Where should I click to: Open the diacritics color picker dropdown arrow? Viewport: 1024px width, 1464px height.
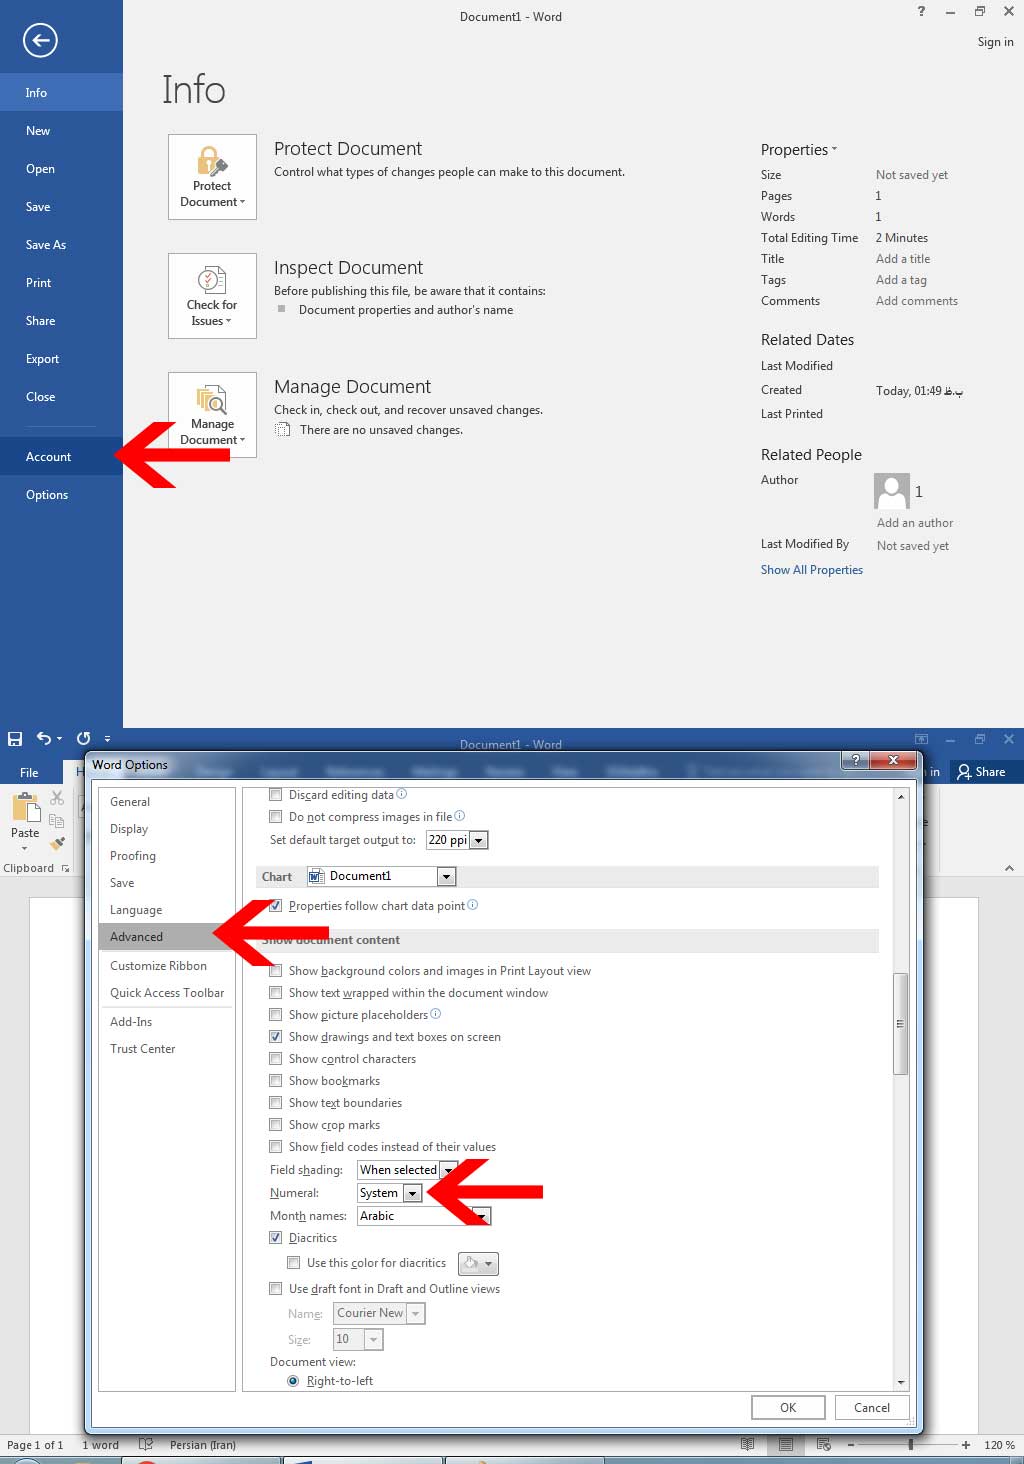[x=488, y=1264]
